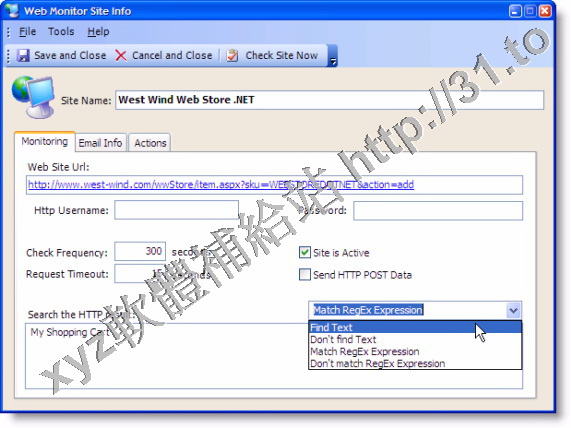This screenshot has width=571, height=428.
Task: Choose Don't find Text option
Action: [415, 339]
